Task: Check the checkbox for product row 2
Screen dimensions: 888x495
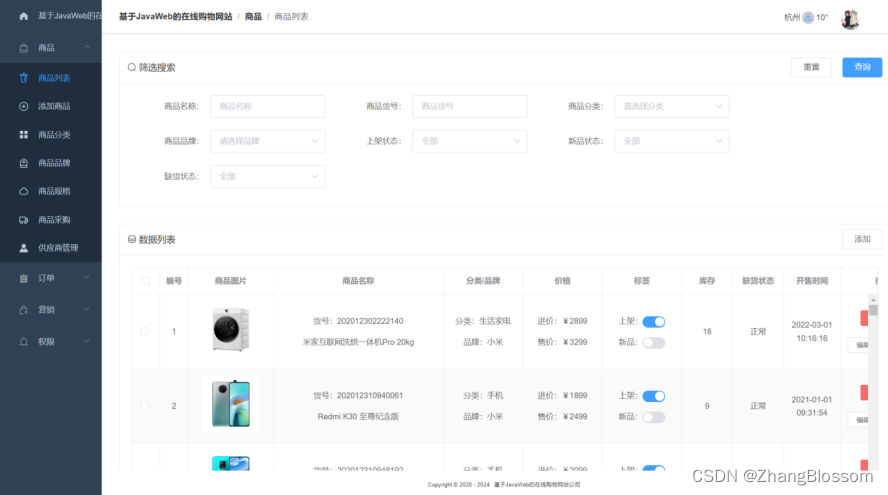Action: (145, 406)
